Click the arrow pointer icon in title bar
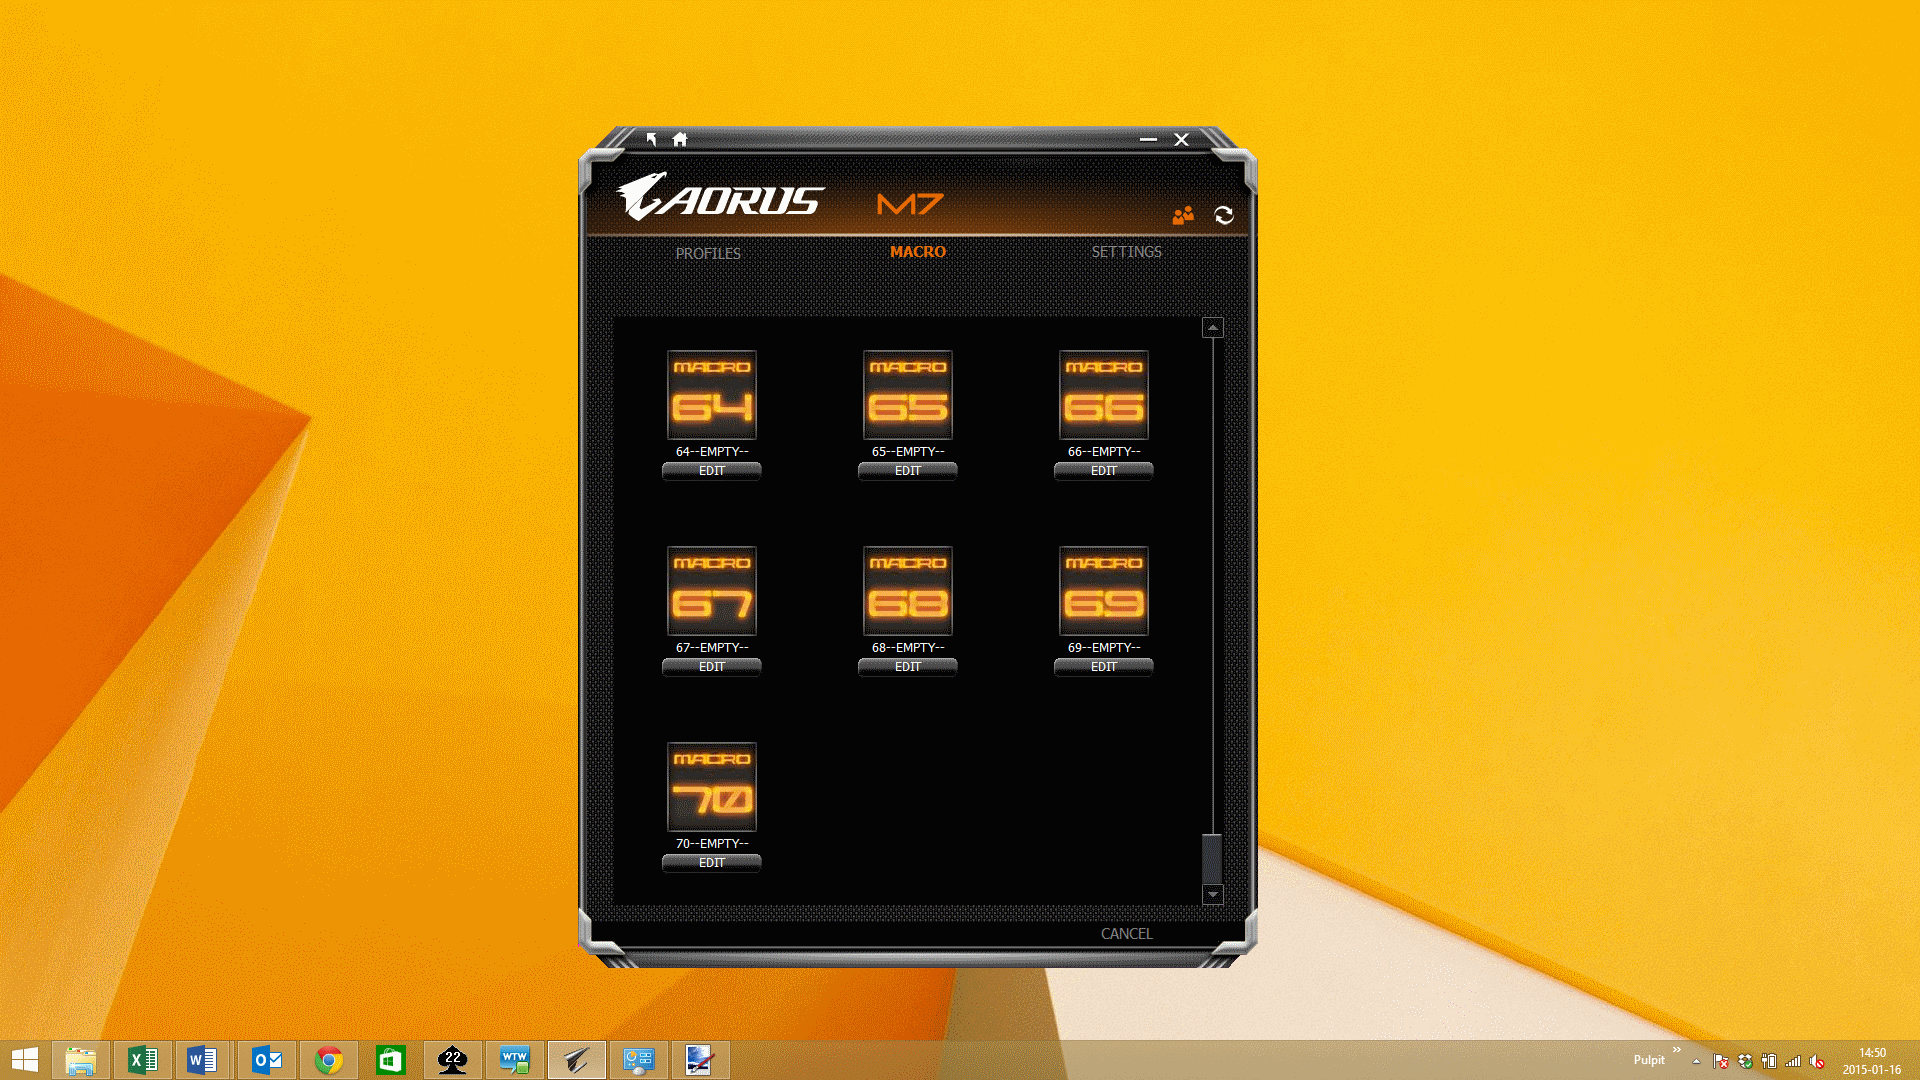1920x1080 pixels. click(652, 140)
